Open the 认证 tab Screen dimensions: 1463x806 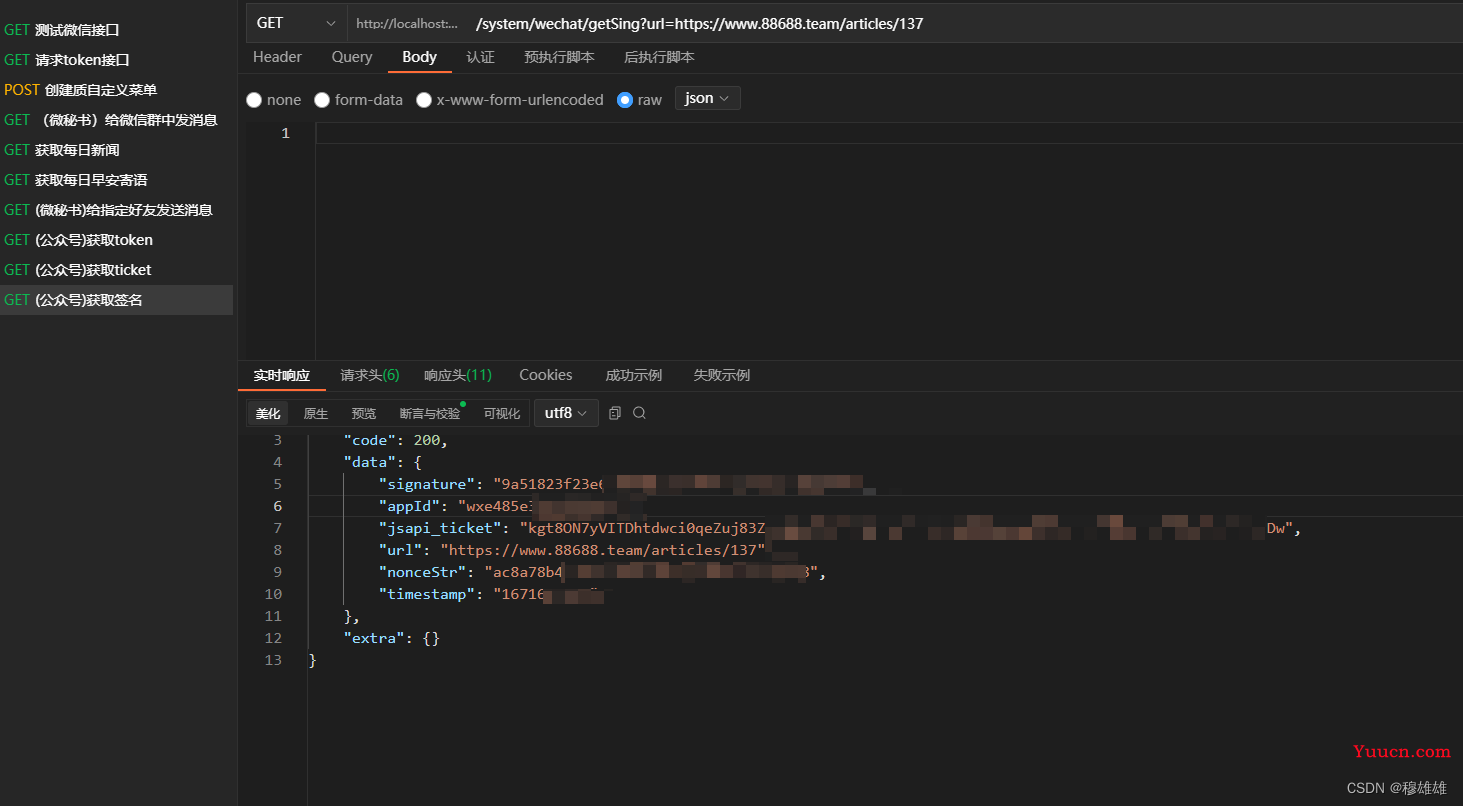[x=480, y=57]
